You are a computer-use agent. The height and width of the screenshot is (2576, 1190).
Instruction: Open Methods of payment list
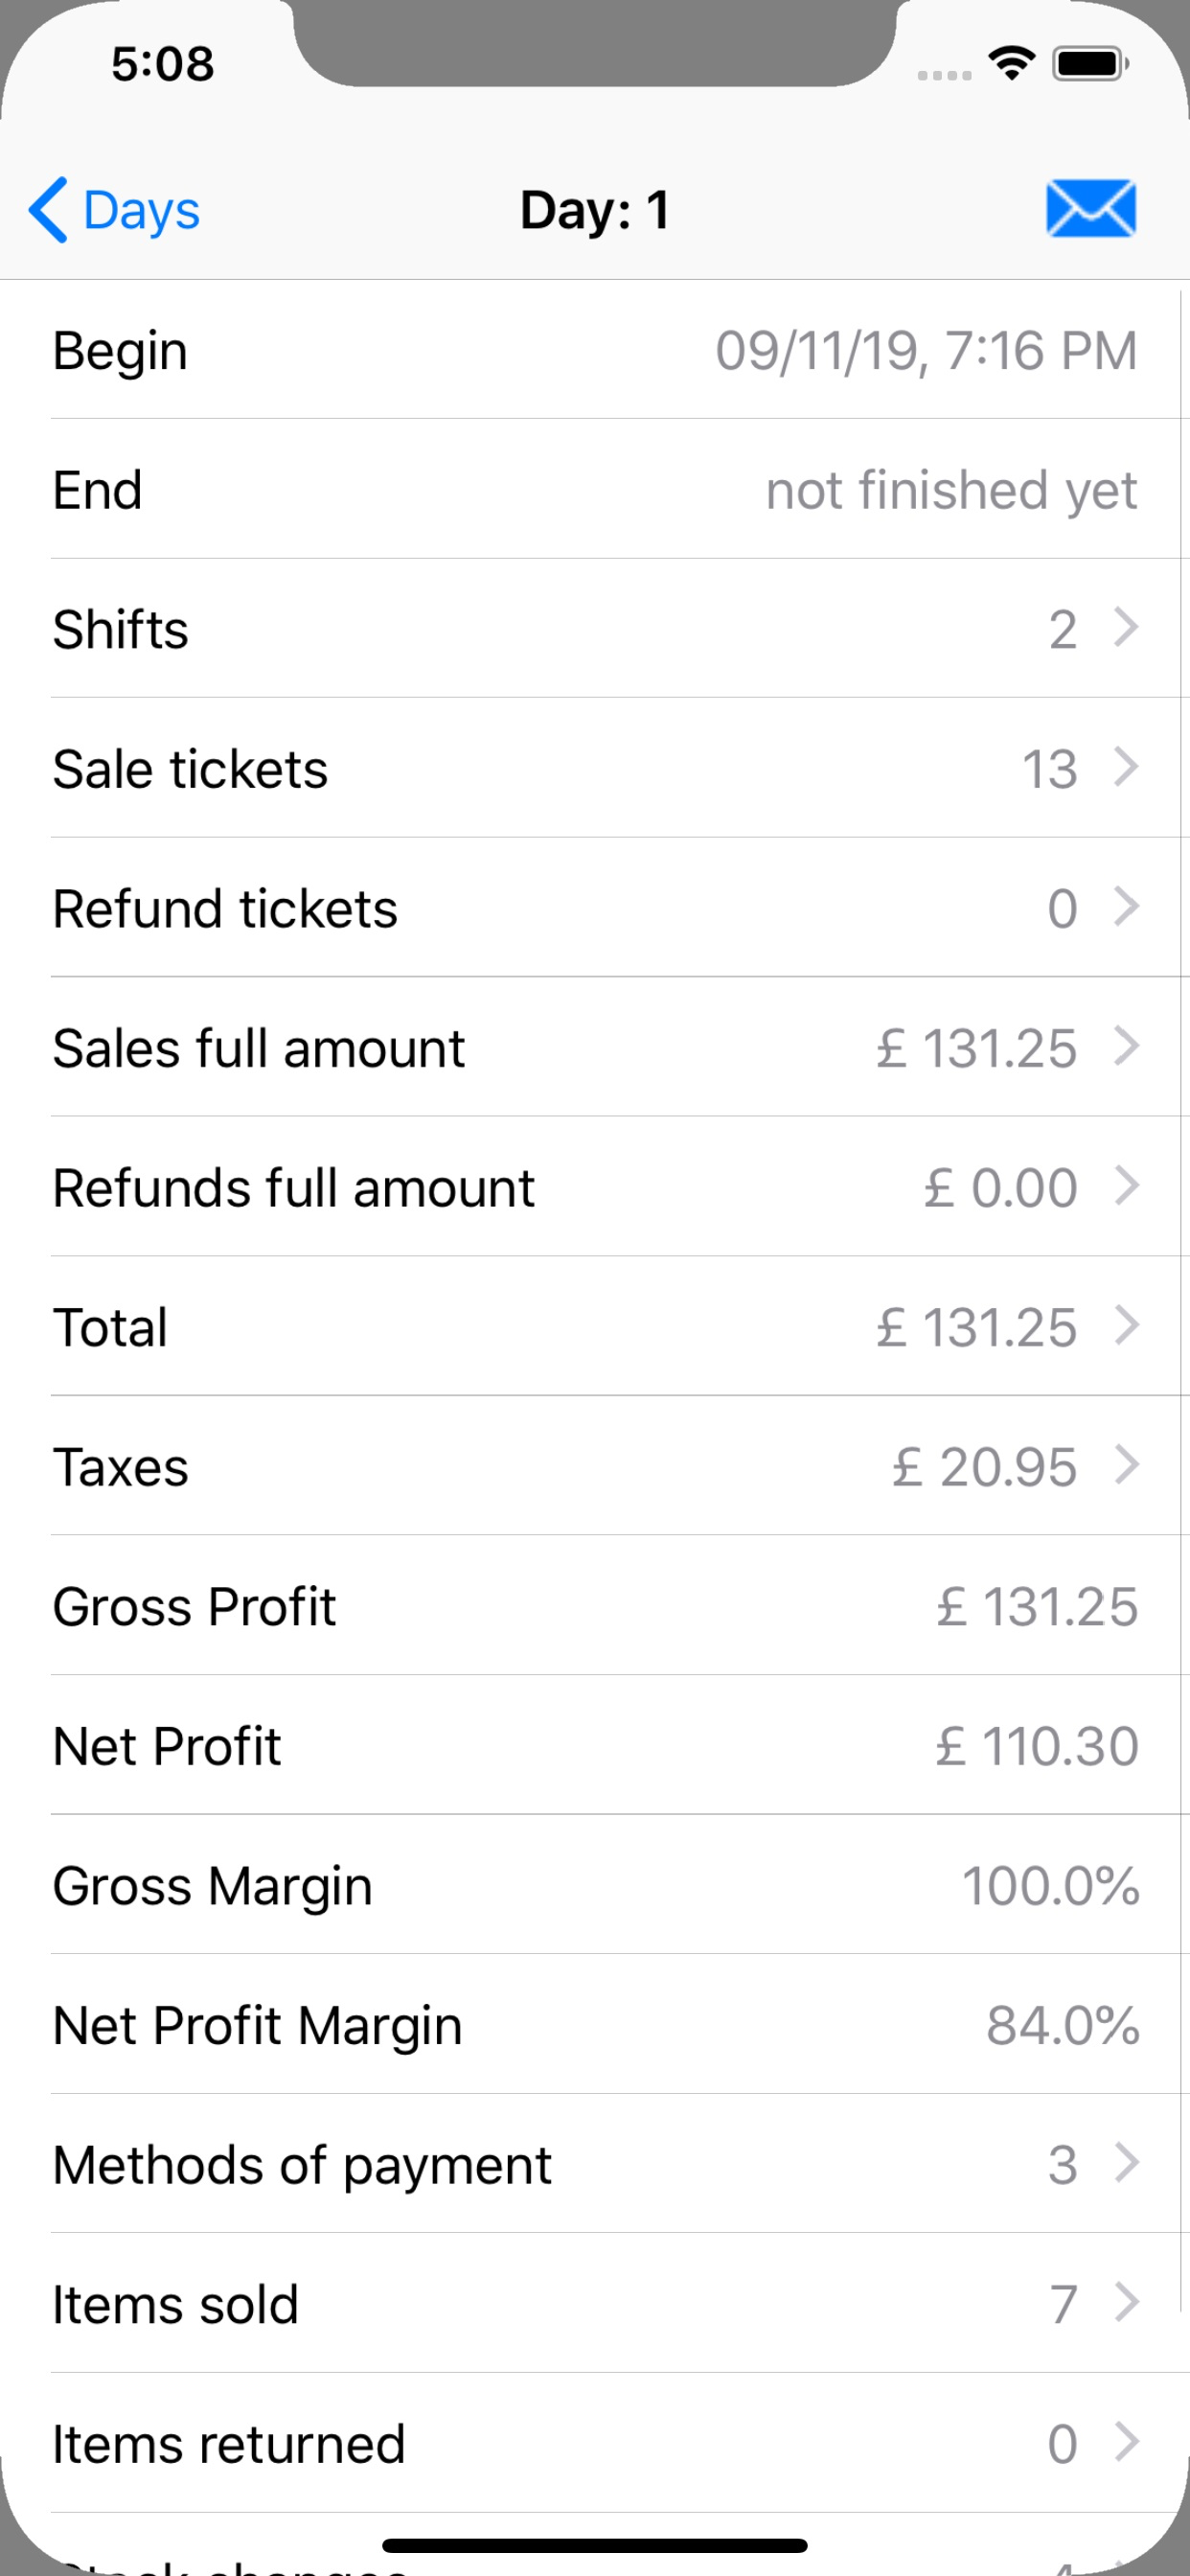click(595, 2164)
